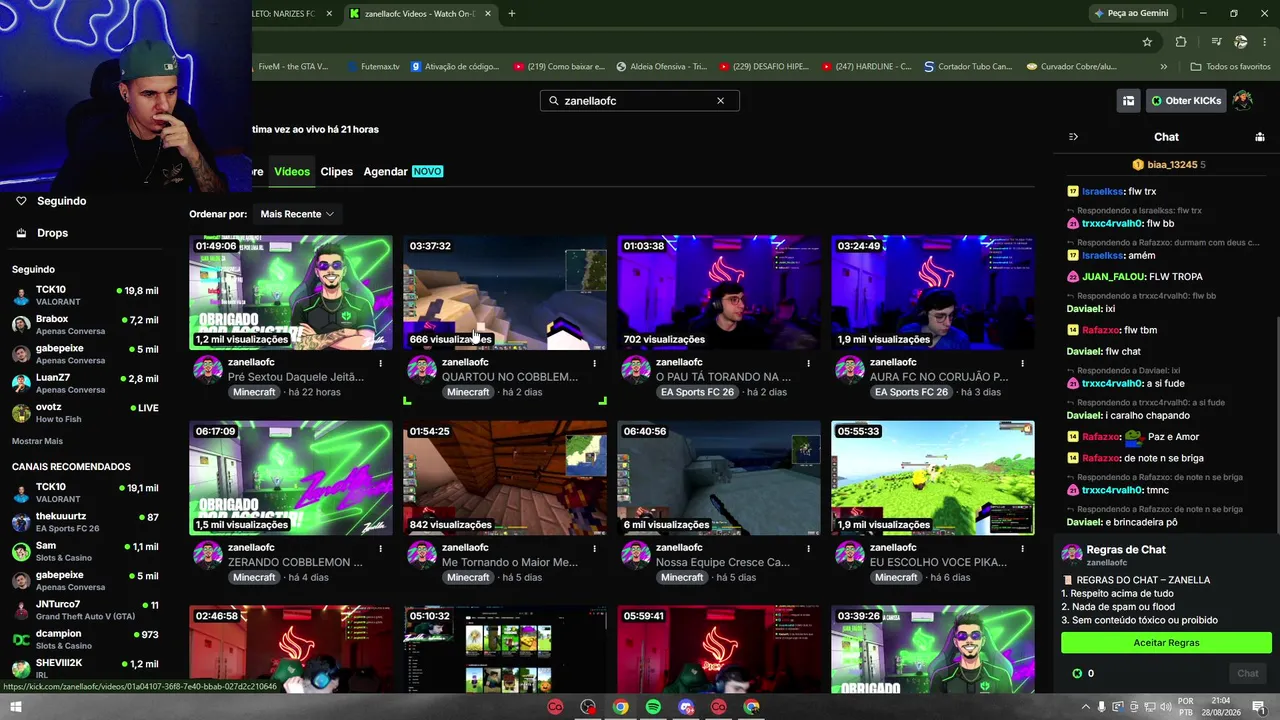Open recommended channel JNTurco7
Screen dimensions: 1280x720
point(85,610)
